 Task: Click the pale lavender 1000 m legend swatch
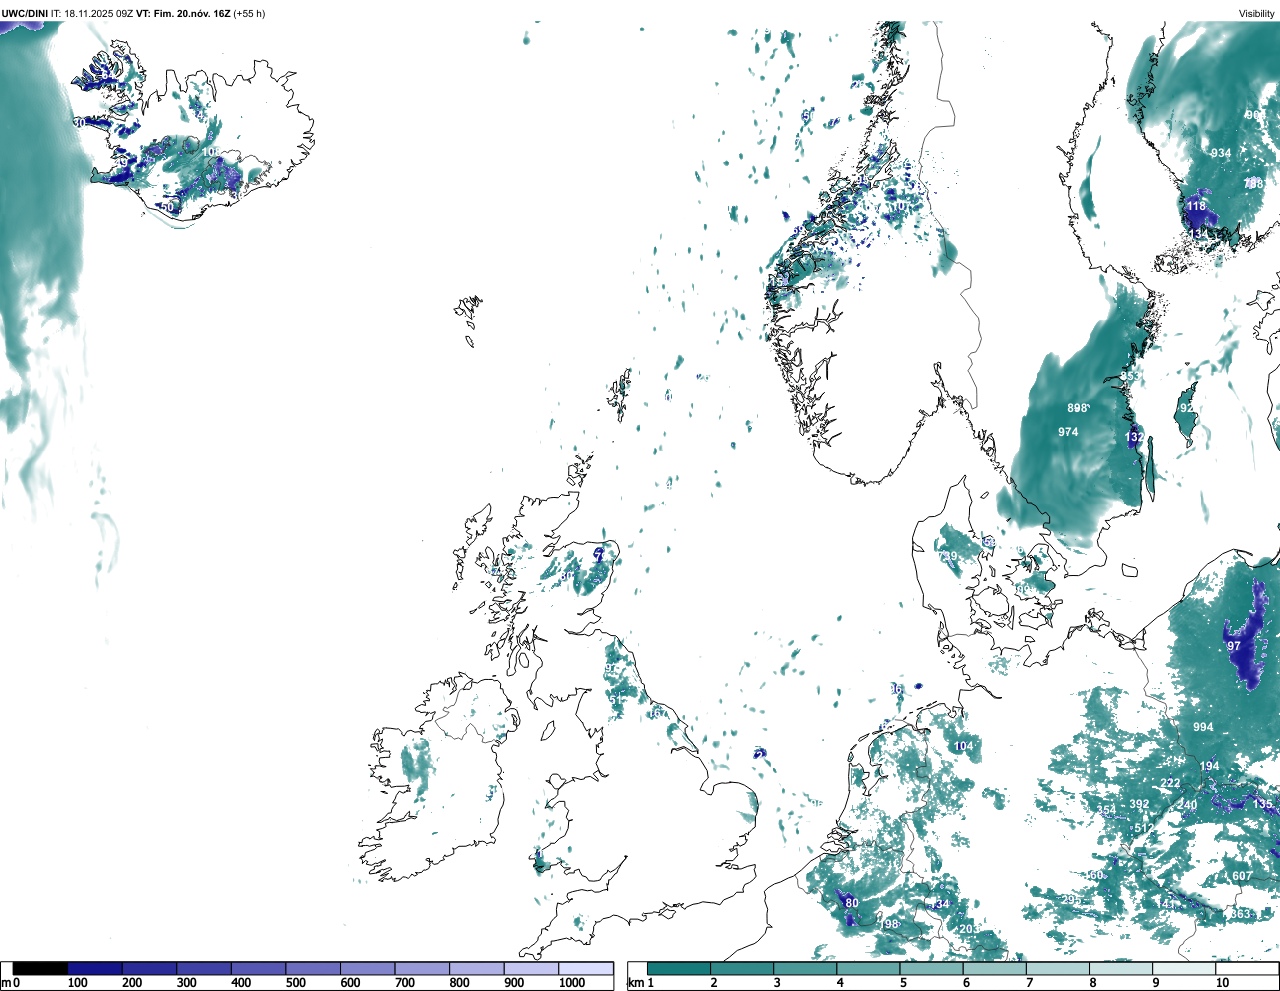[586, 969]
